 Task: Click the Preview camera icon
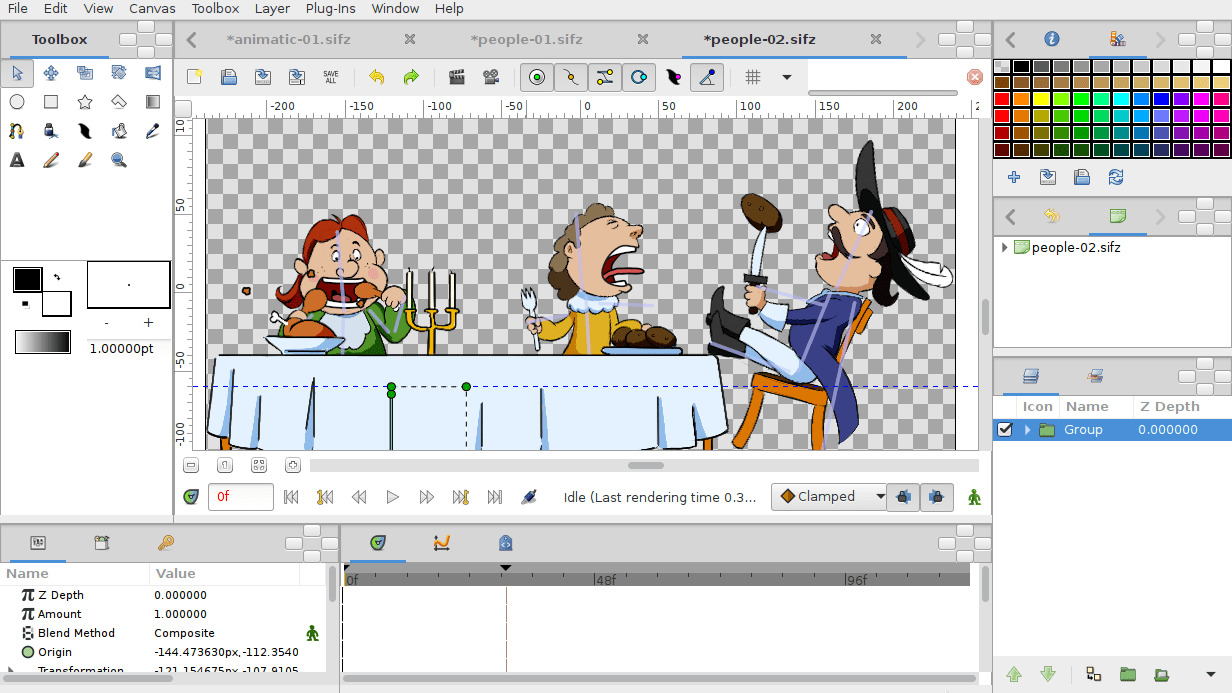(491, 77)
